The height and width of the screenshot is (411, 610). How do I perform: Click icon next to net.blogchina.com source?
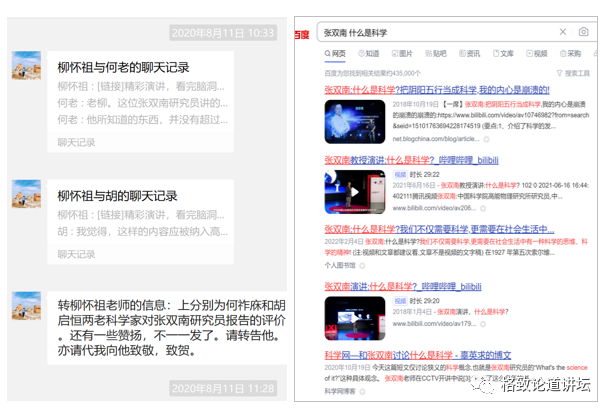tap(486, 139)
